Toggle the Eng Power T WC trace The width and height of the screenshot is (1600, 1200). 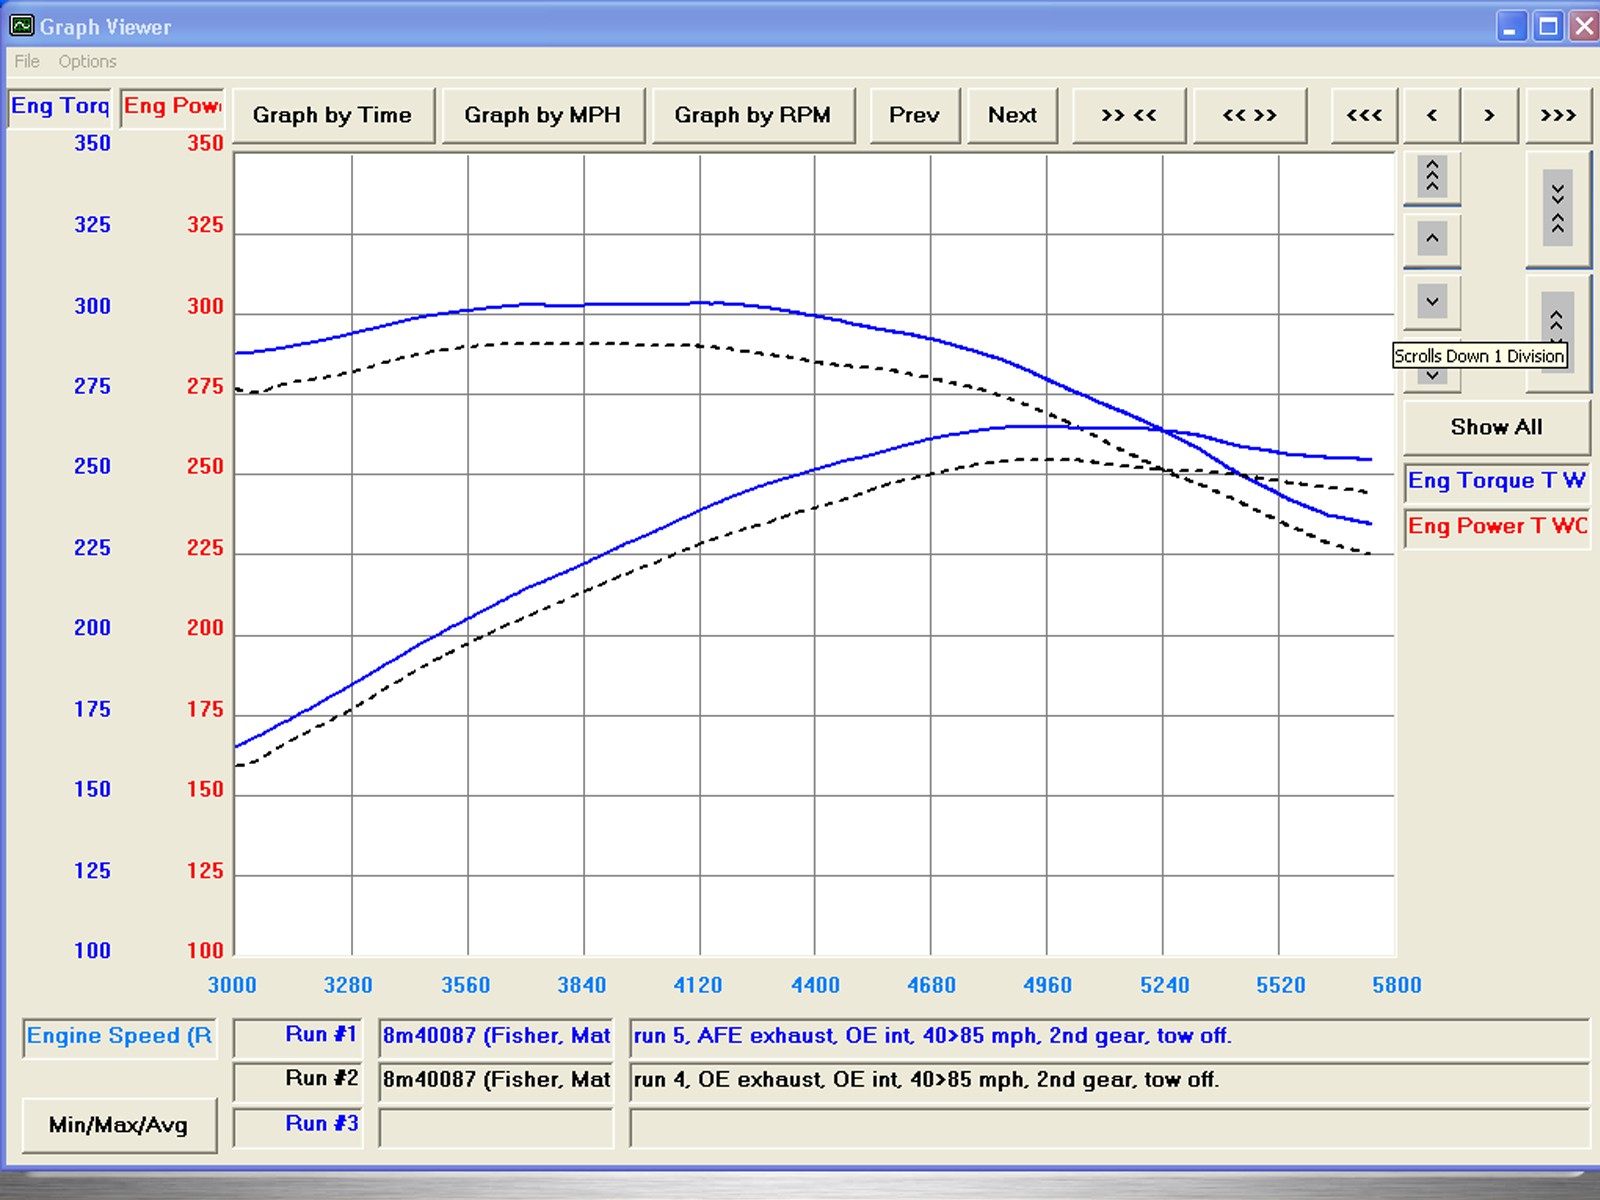pos(1496,527)
